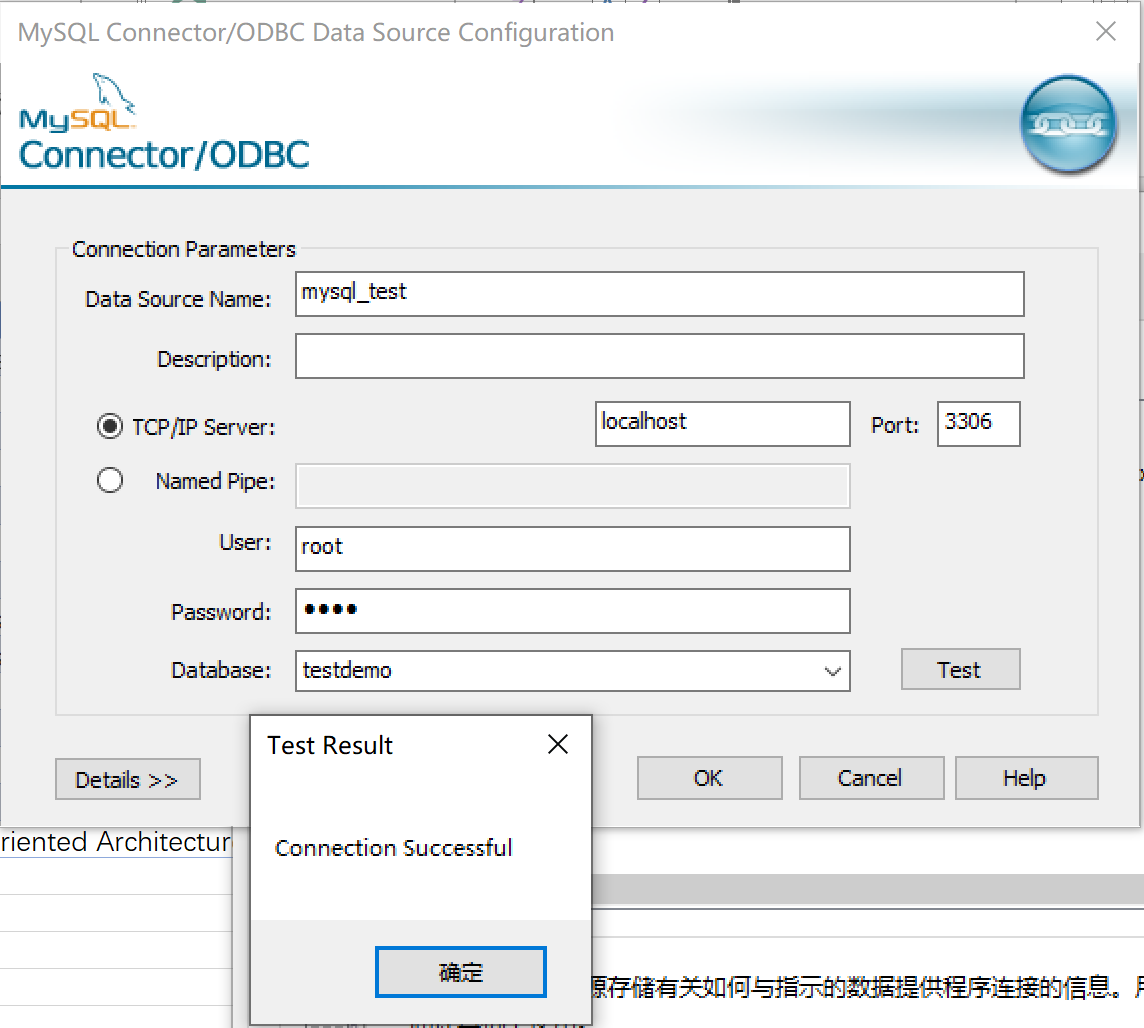
Task: Click the Named Pipe text field
Action: pos(573,486)
